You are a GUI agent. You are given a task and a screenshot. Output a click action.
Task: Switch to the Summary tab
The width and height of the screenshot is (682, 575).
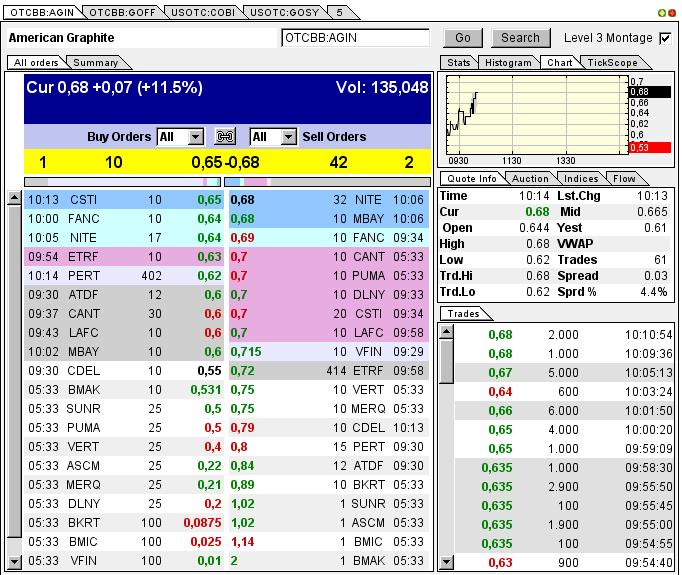(x=94, y=63)
